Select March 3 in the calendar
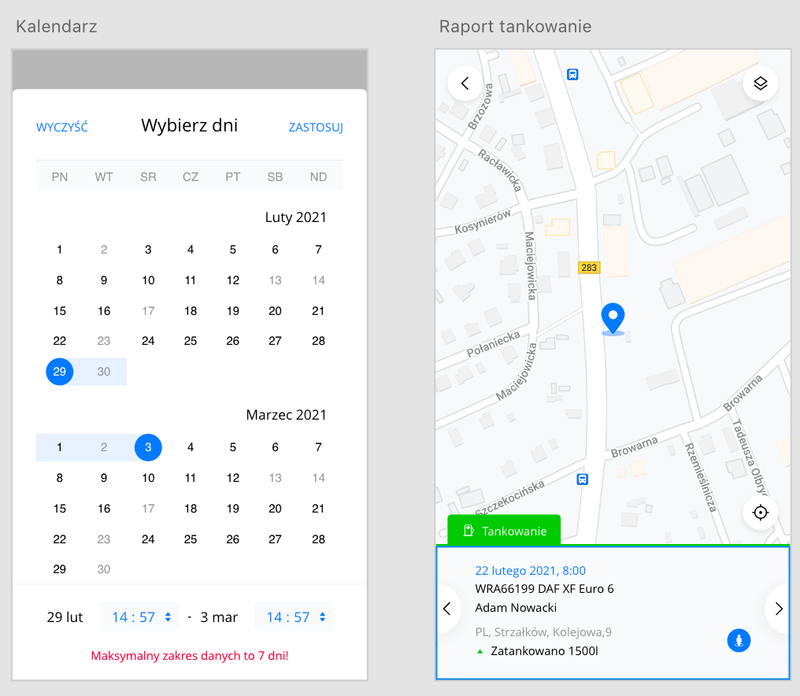Viewport: 800px width, 696px height. click(x=147, y=447)
